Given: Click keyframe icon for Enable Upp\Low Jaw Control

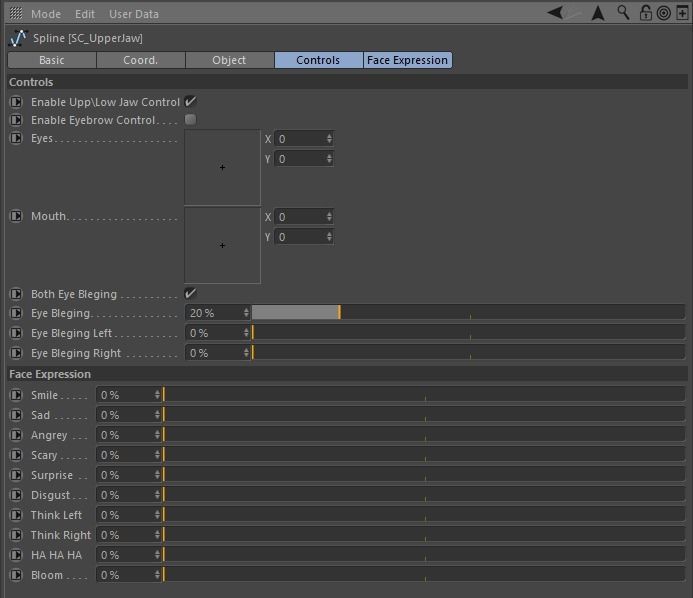Looking at the screenshot, I should tap(16, 102).
